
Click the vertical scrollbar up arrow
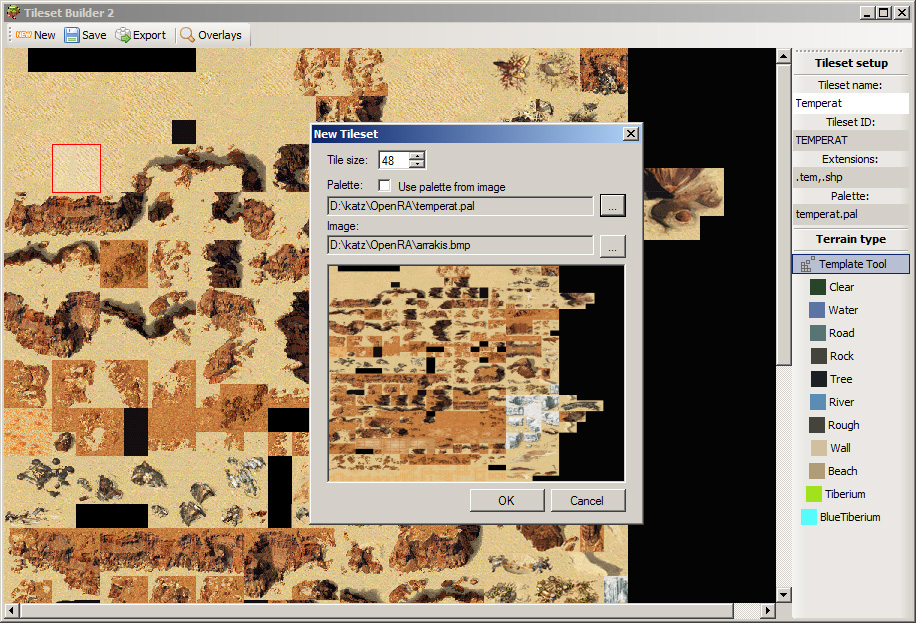tap(783, 56)
